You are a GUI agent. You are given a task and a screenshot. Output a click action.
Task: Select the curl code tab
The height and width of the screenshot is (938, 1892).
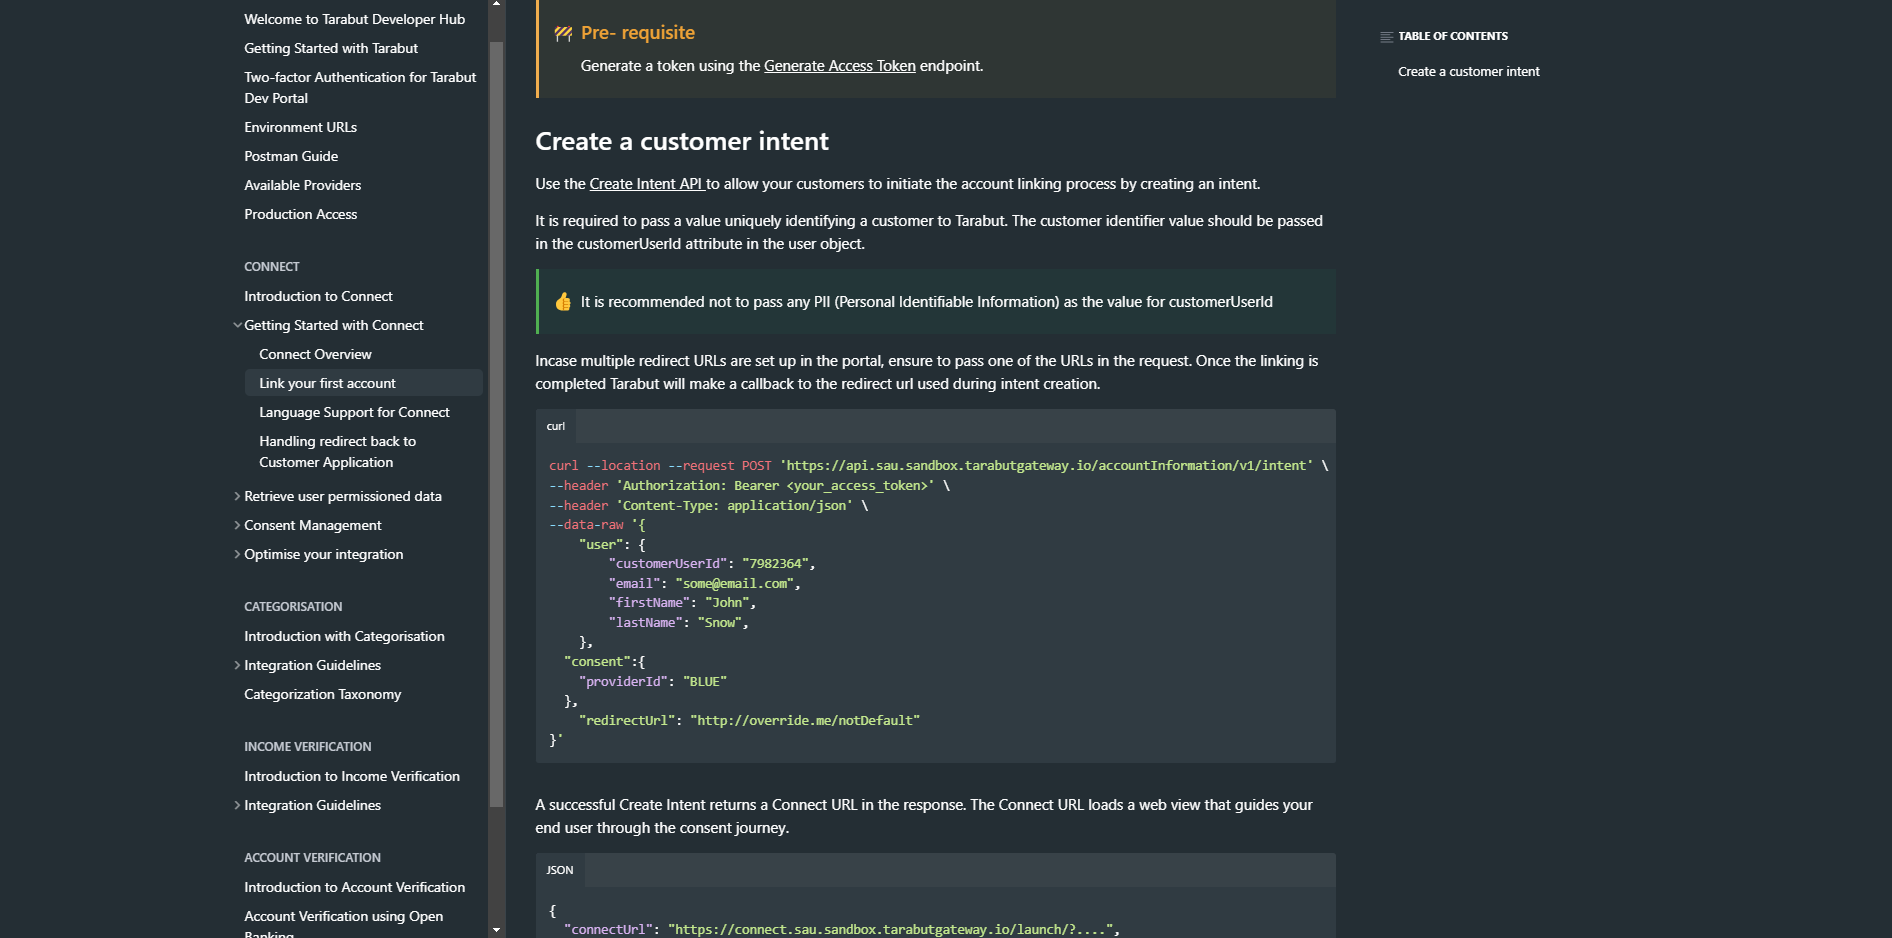point(556,426)
